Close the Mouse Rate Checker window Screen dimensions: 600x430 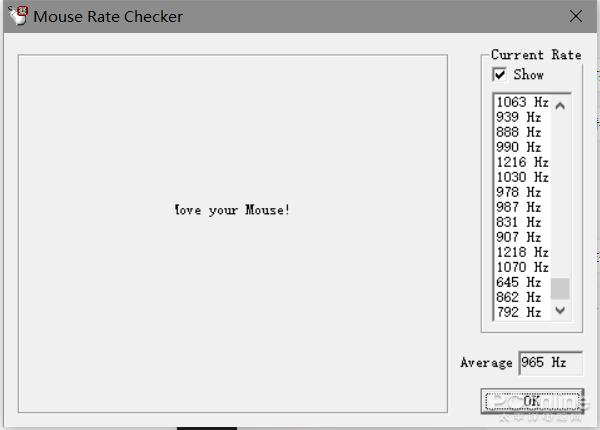tap(576, 16)
